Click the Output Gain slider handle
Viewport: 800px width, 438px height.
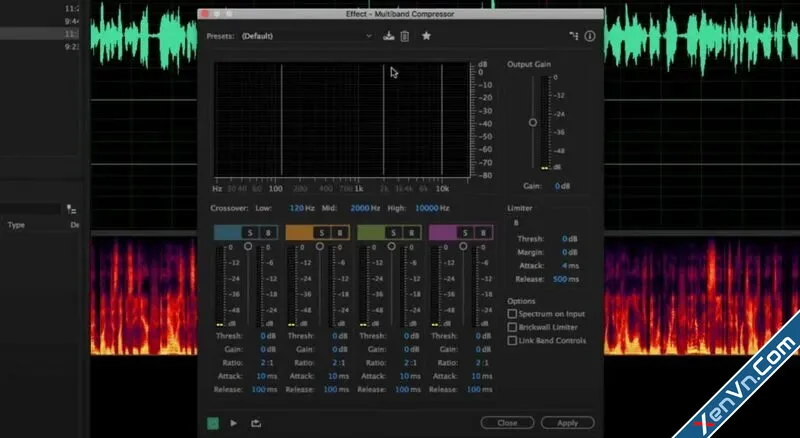click(x=533, y=123)
